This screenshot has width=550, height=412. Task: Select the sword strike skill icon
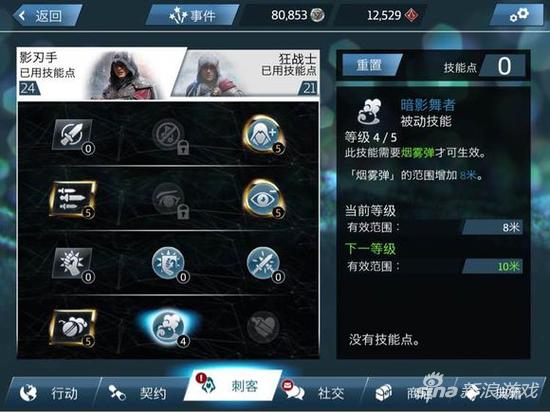pos(72,134)
